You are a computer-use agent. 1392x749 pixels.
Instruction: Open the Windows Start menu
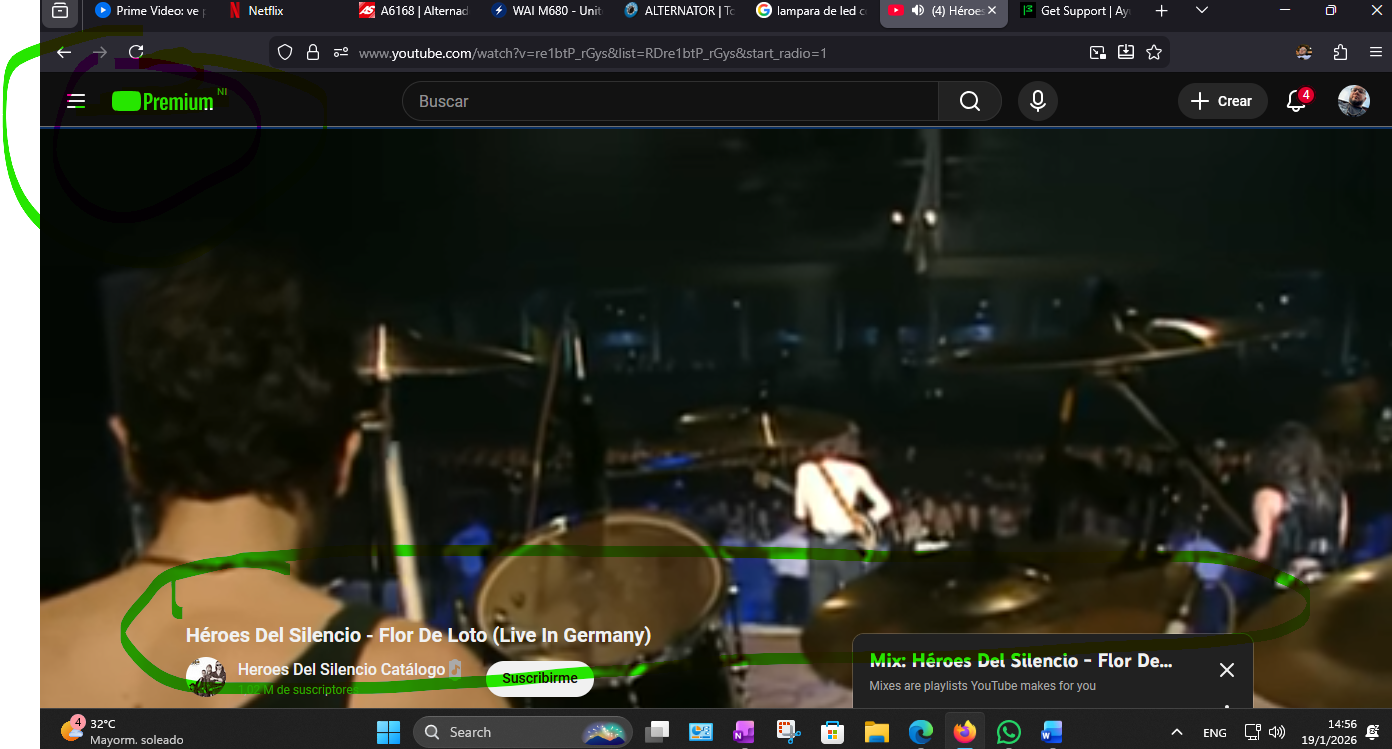[x=388, y=732]
